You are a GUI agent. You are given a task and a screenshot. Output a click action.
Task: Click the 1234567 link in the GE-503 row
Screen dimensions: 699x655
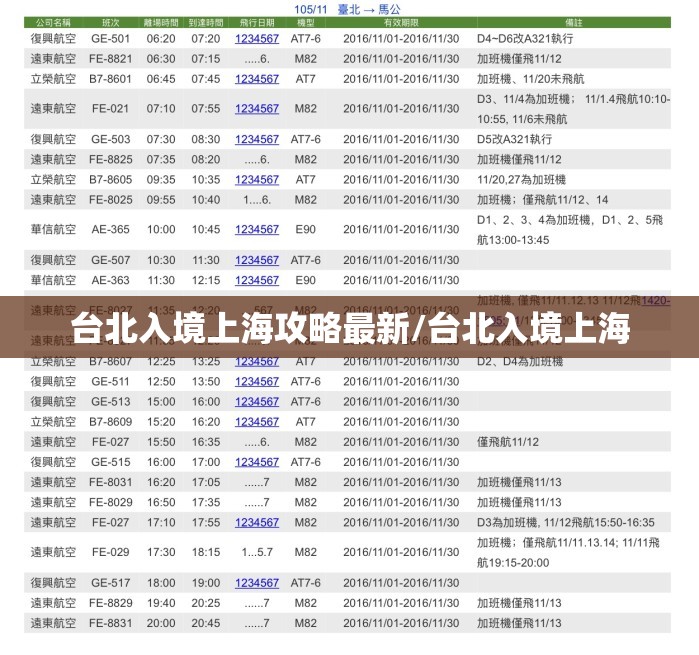pyautogui.click(x=257, y=140)
